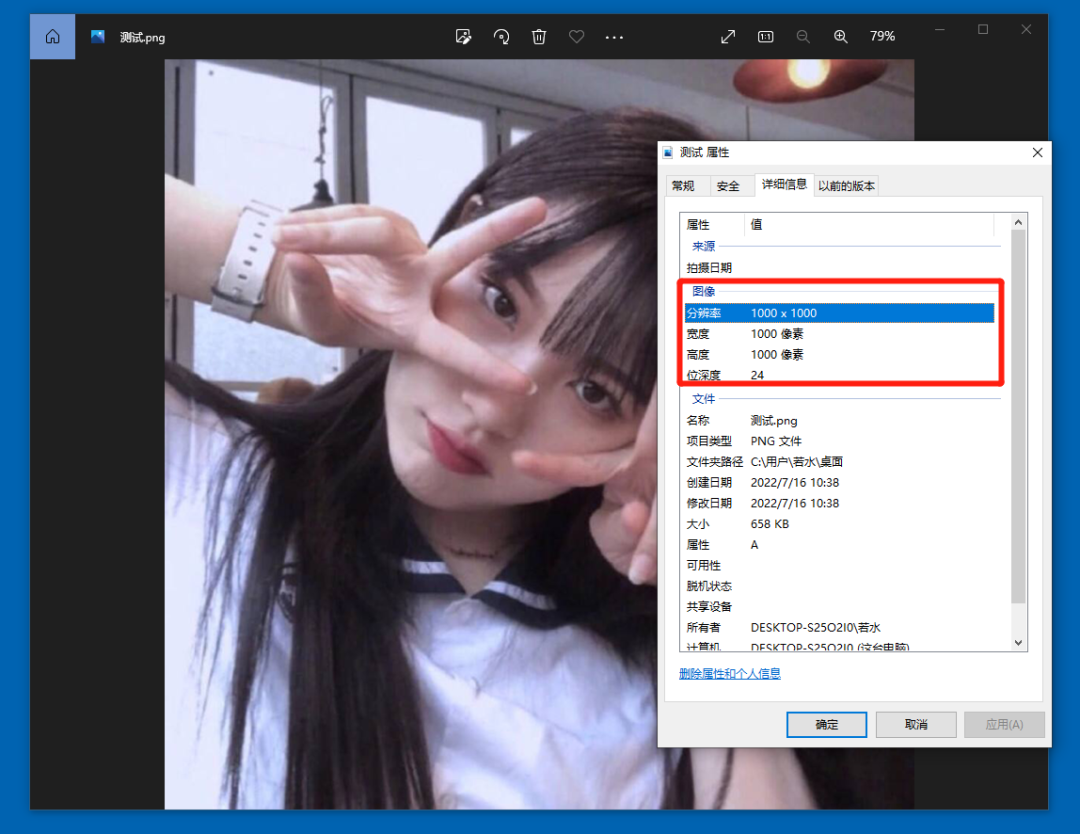1080x834 pixels.
Task: Click the 属性 column header
Action: click(x=712, y=225)
